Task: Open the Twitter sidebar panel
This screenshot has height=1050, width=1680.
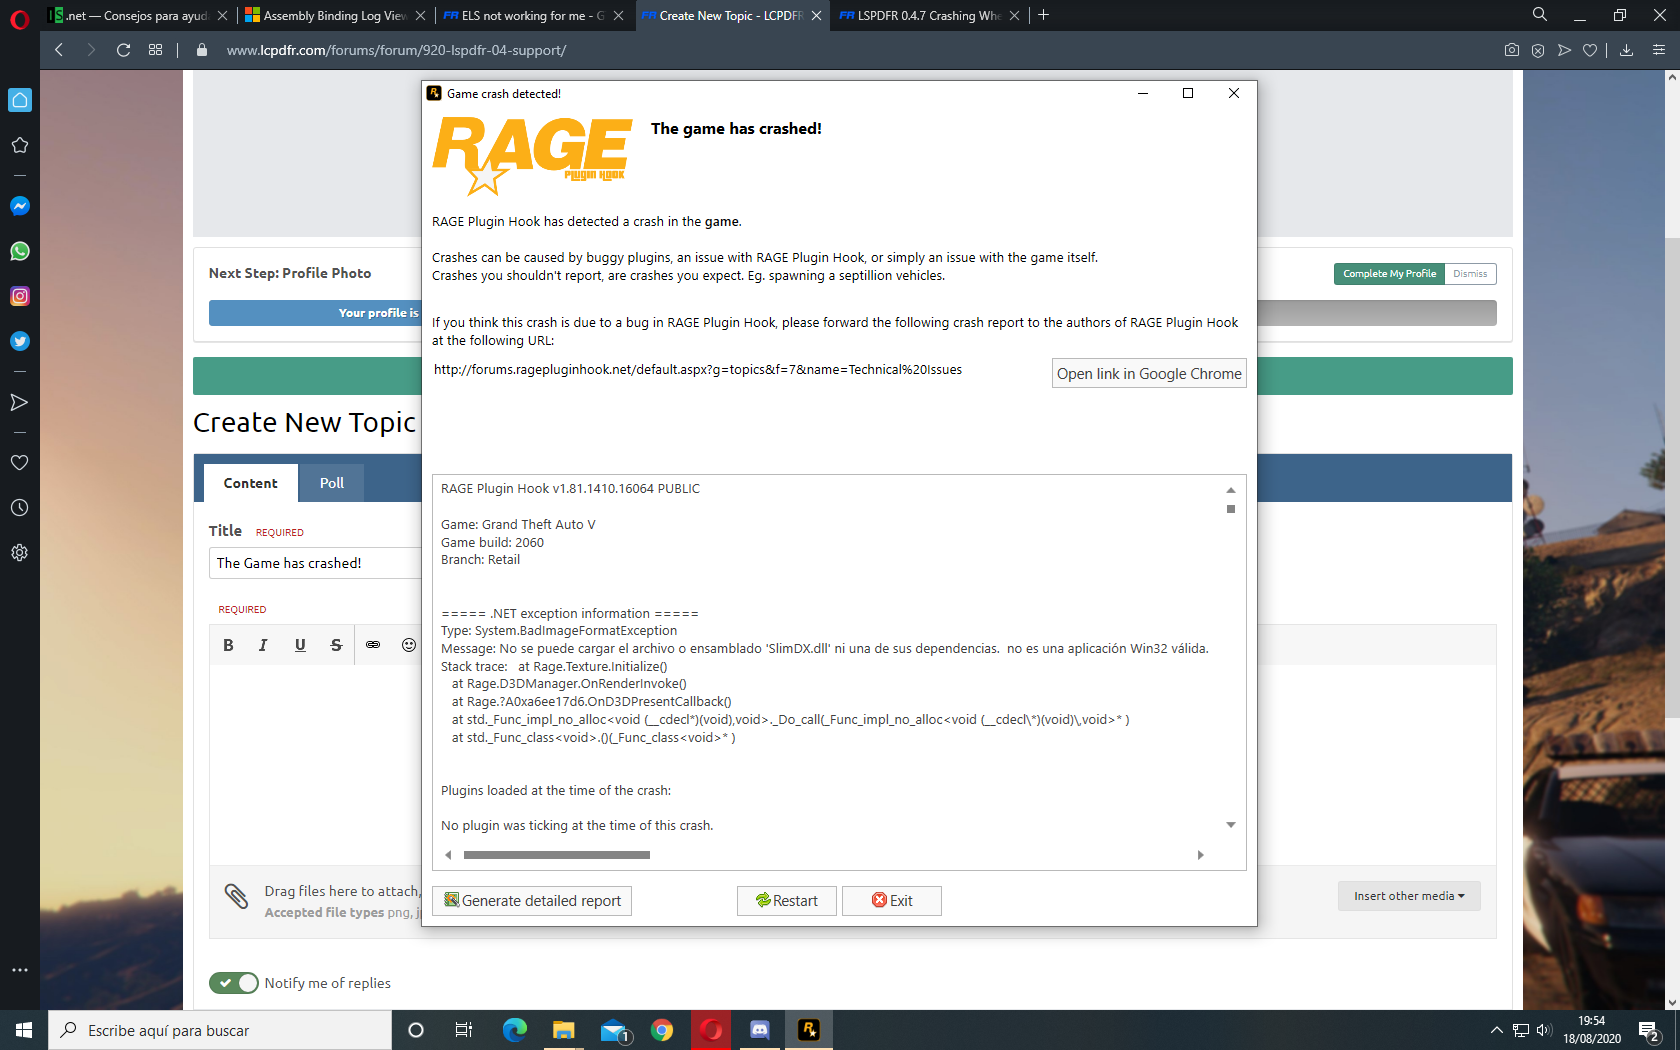Action: (19, 341)
